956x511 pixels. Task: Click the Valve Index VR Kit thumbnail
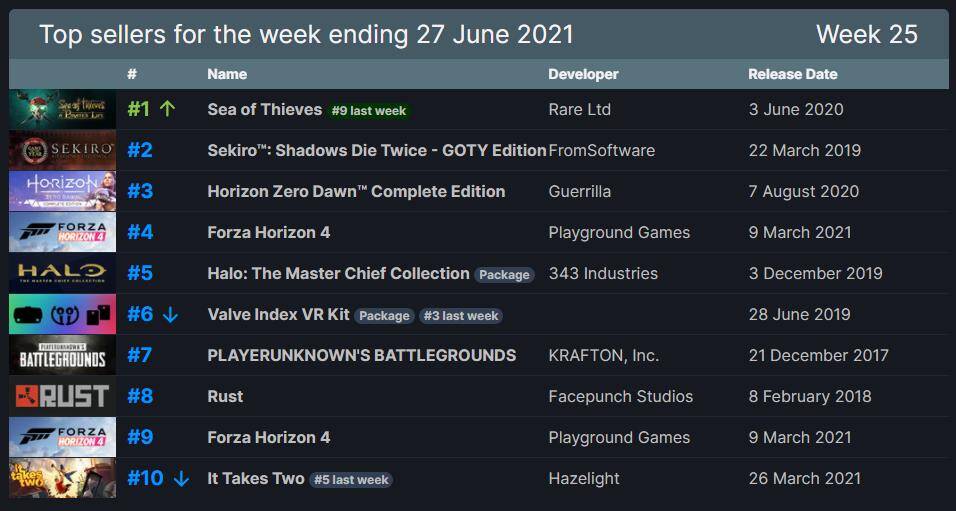tap(62, 314)
